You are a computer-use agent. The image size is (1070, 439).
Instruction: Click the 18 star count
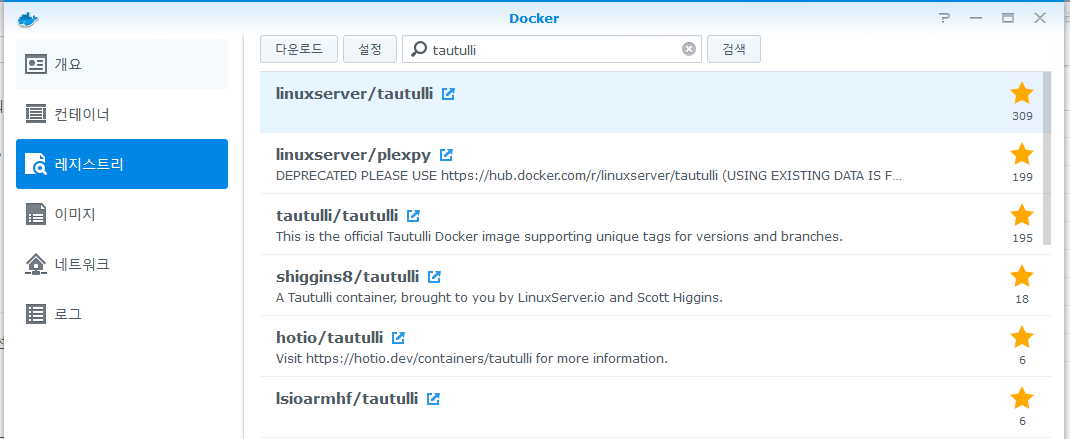click(1022, 299)
